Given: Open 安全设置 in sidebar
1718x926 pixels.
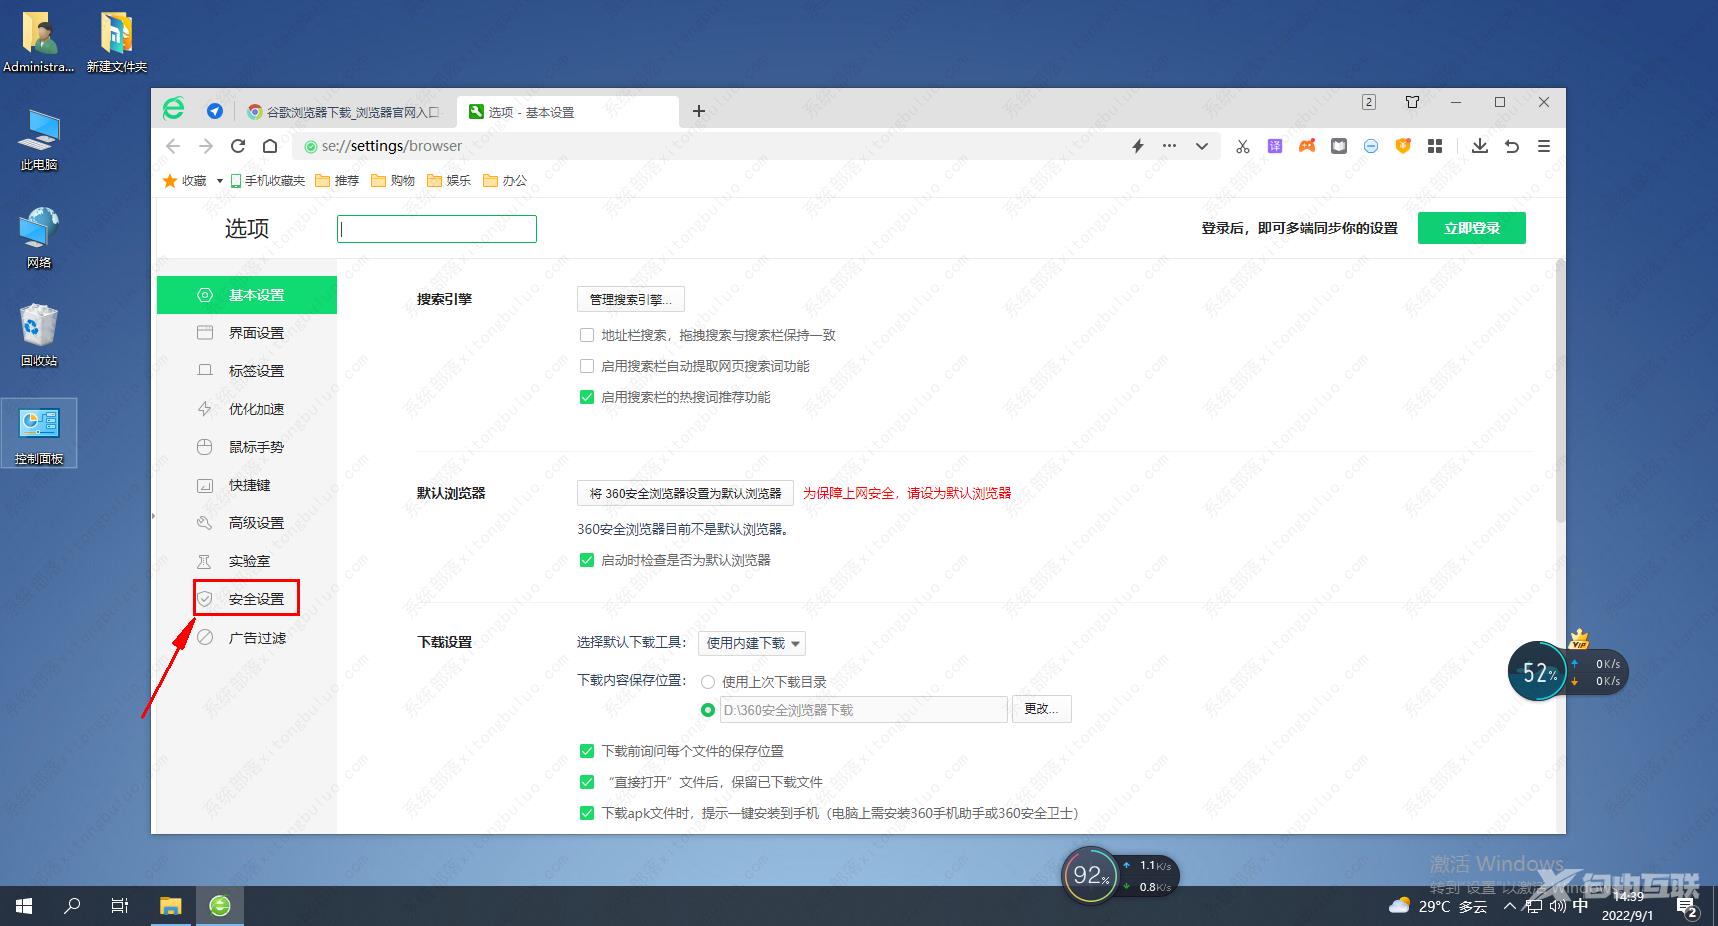Looking at the screenshot, I should coord(247,599).
